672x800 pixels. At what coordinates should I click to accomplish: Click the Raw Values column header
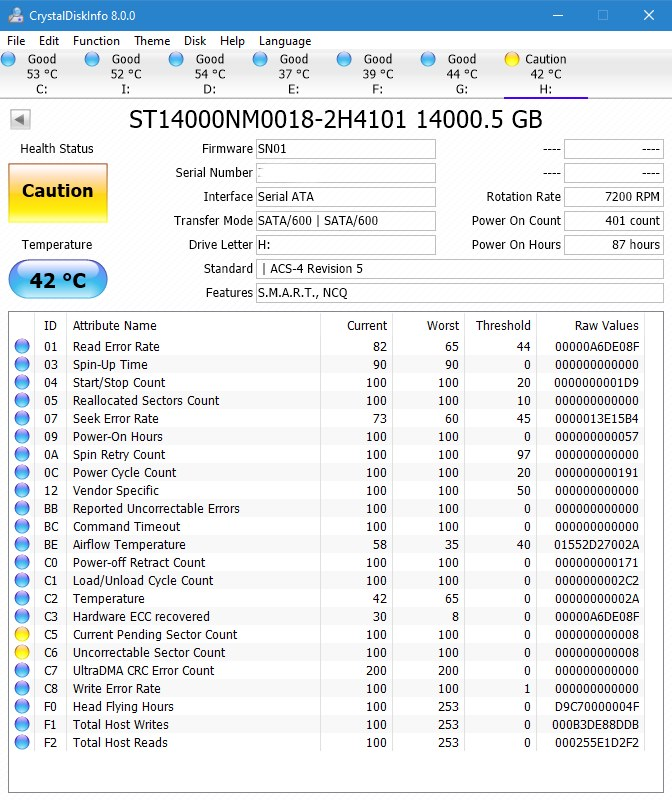606,326
